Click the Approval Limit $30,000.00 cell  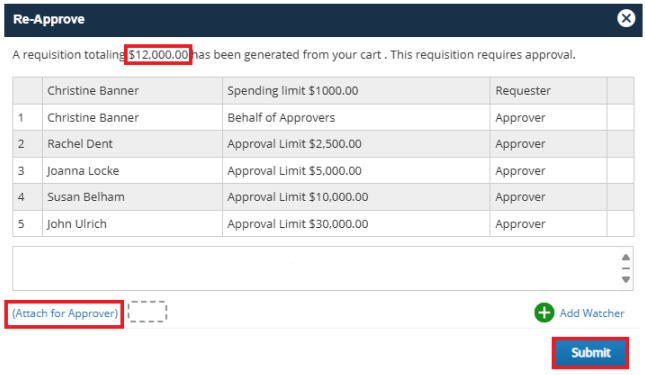click(x=356, y=224)
